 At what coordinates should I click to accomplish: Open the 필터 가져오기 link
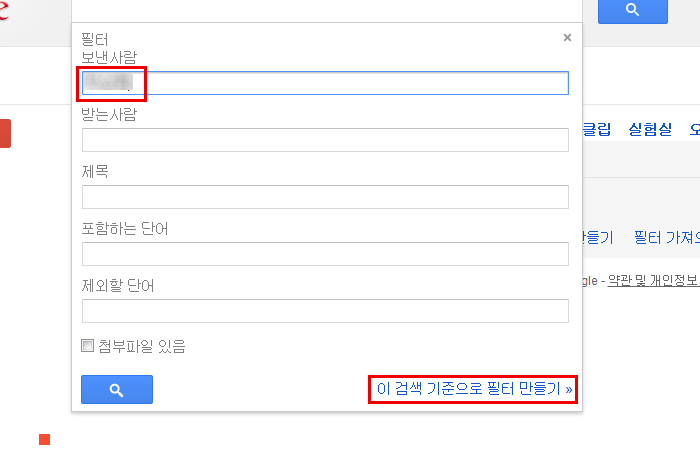click(667, 237)
